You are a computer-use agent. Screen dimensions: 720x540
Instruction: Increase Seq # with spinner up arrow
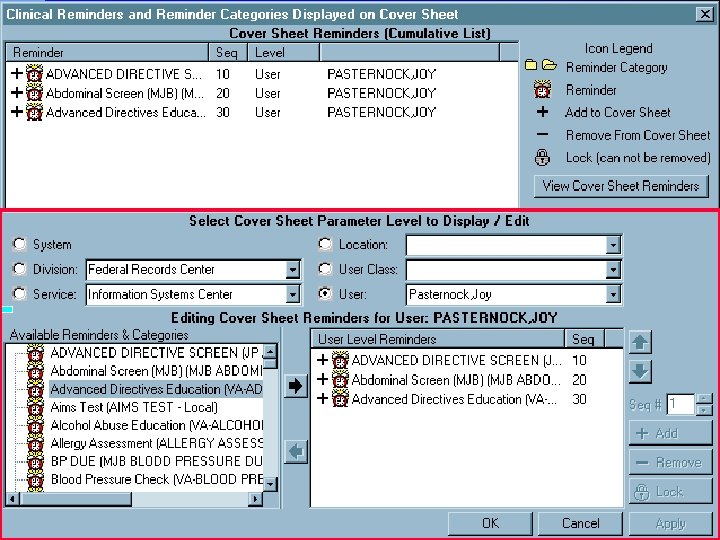click(x=703, y=399)
